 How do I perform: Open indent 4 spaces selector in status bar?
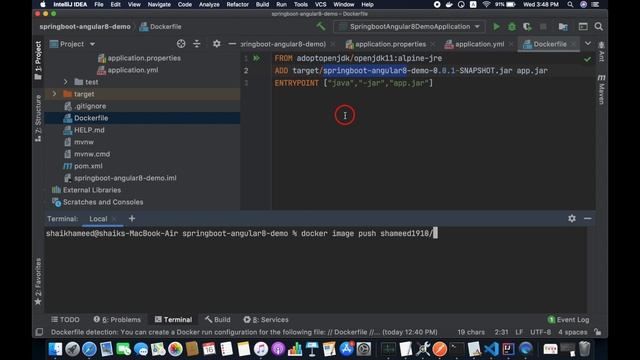coord(573,332)
